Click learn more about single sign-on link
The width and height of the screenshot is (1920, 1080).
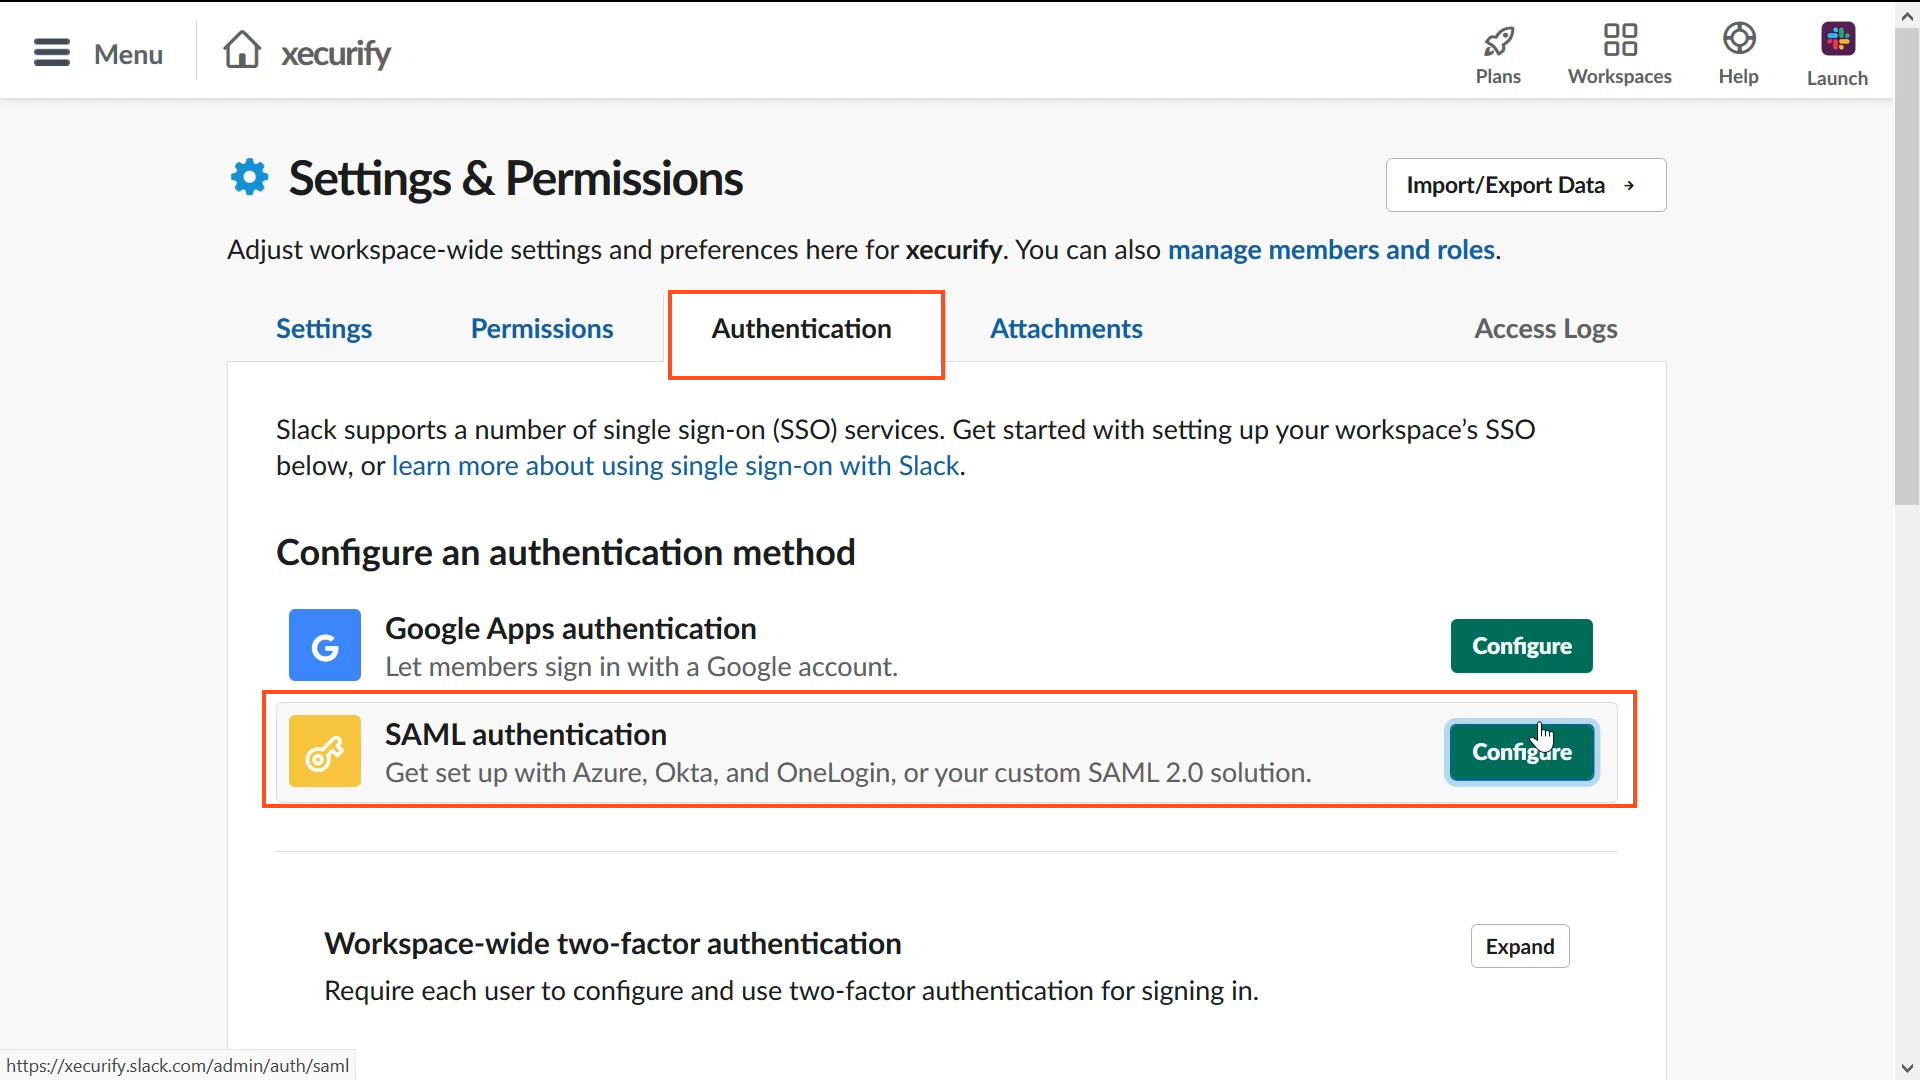[675, 464]
